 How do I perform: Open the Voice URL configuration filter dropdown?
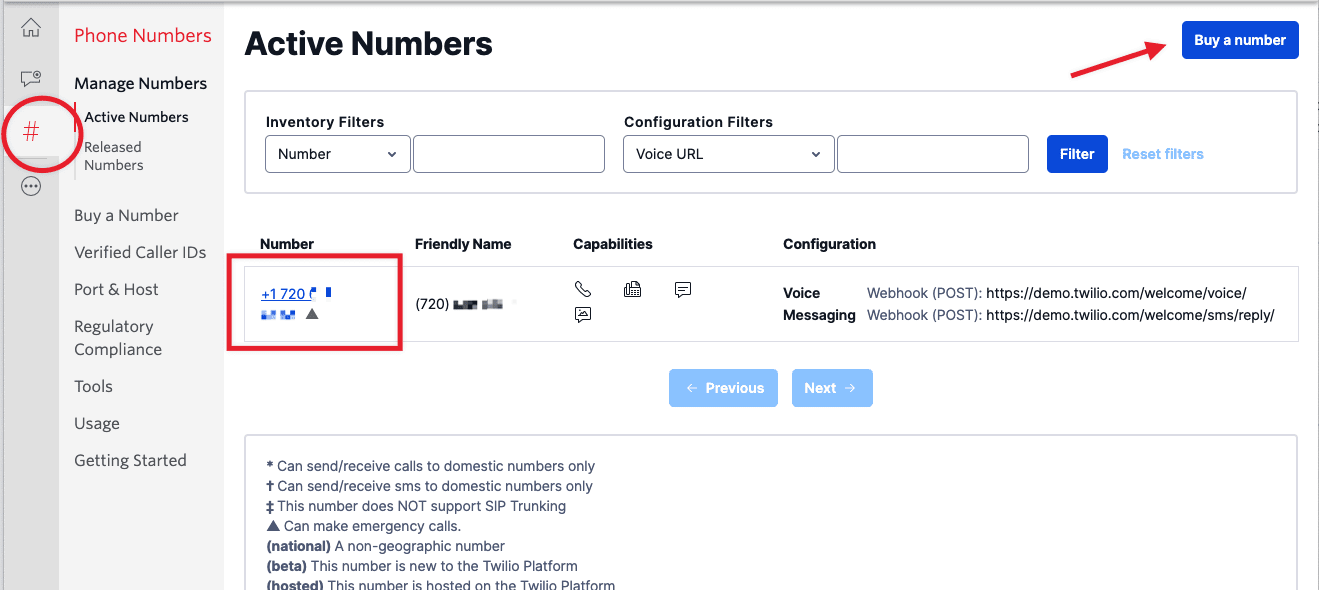click(x=728, y=153)
